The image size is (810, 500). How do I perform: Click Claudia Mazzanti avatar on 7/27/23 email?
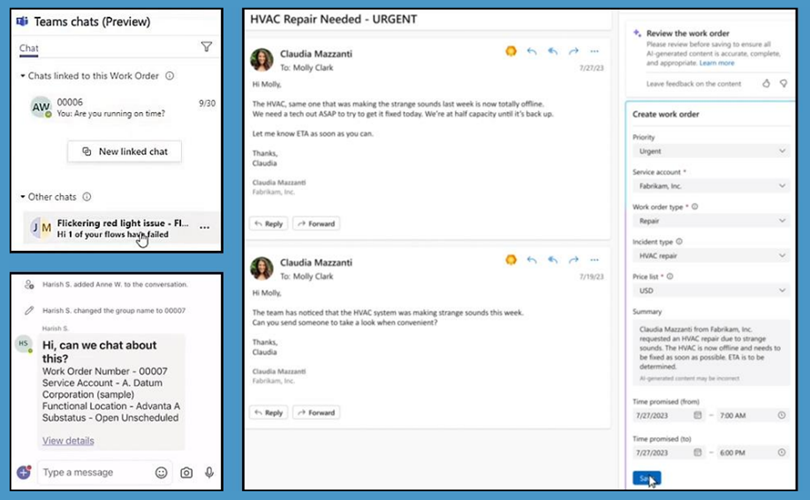(262, 59)
